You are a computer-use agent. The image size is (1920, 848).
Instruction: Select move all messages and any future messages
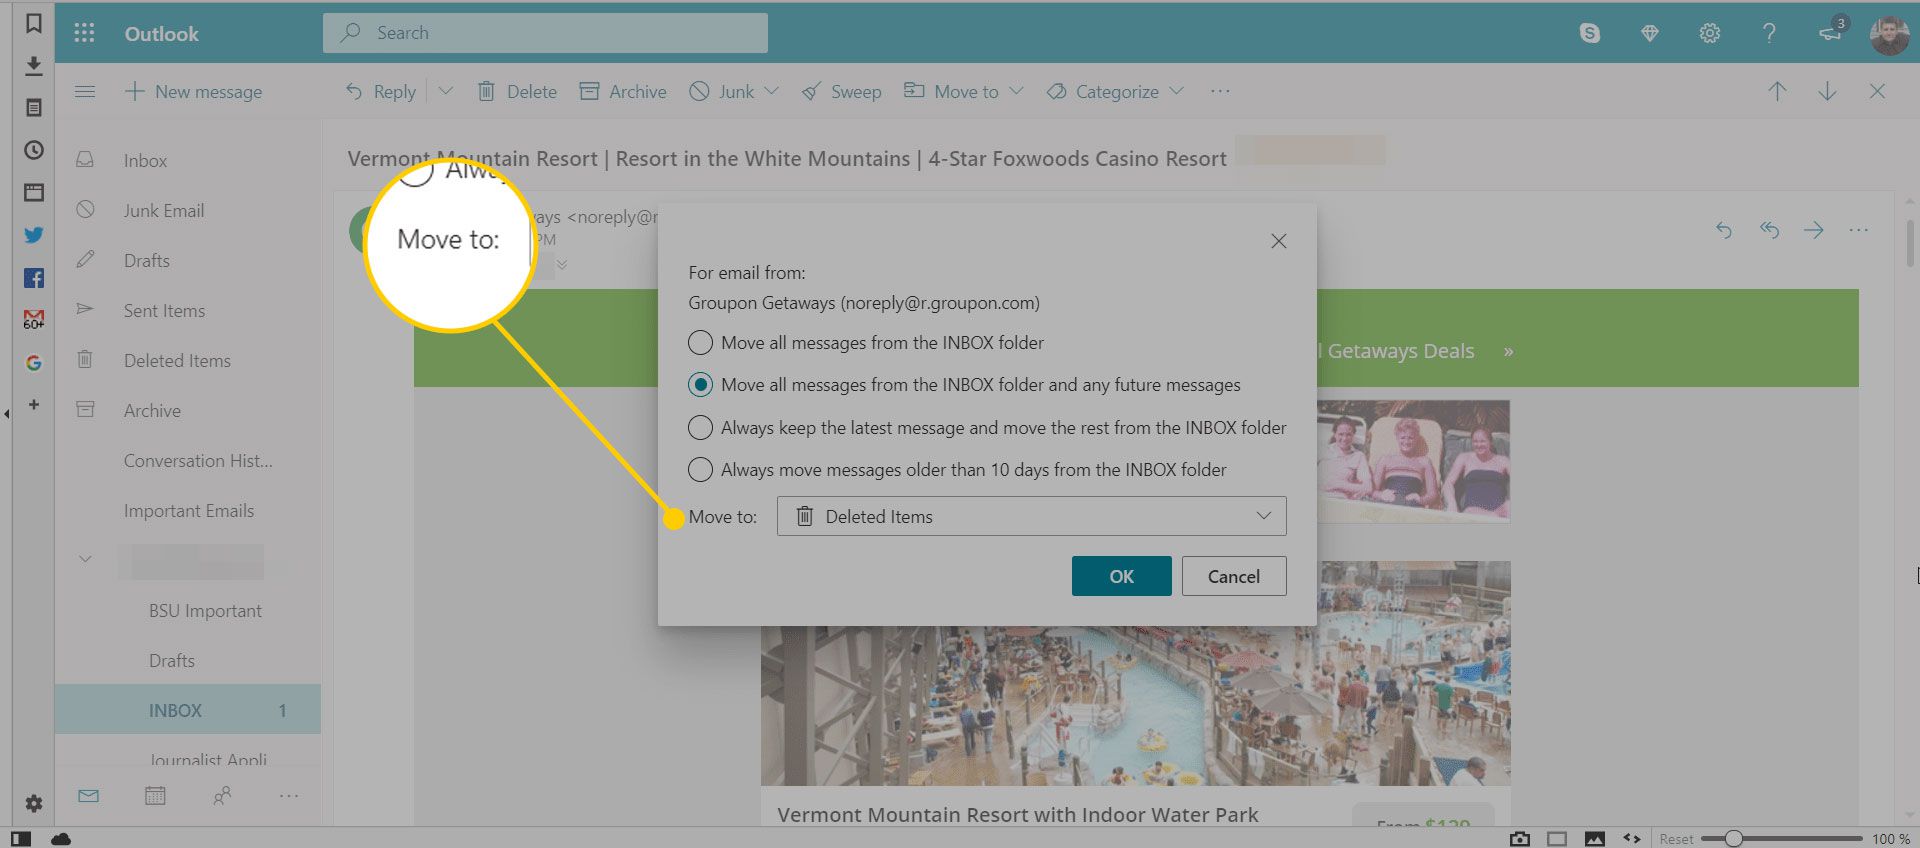964,385
